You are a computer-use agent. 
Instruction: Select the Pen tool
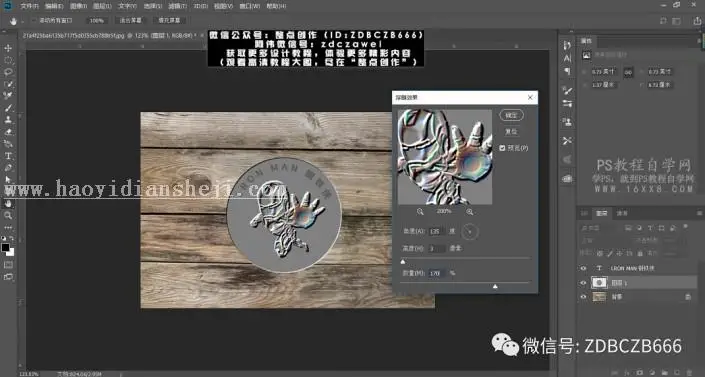[8, 167]
